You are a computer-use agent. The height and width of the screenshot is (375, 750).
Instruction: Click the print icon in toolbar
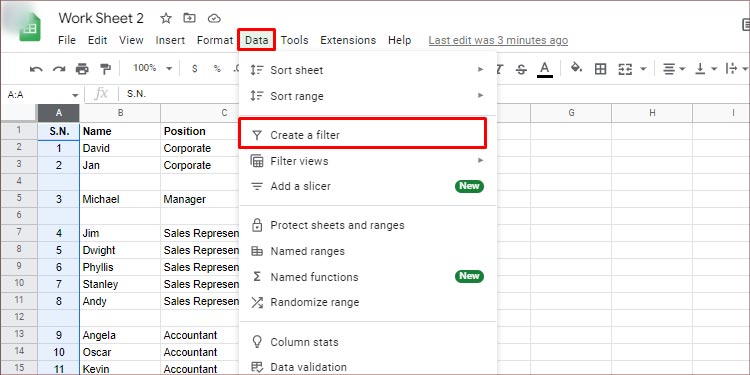click(82, 69)
